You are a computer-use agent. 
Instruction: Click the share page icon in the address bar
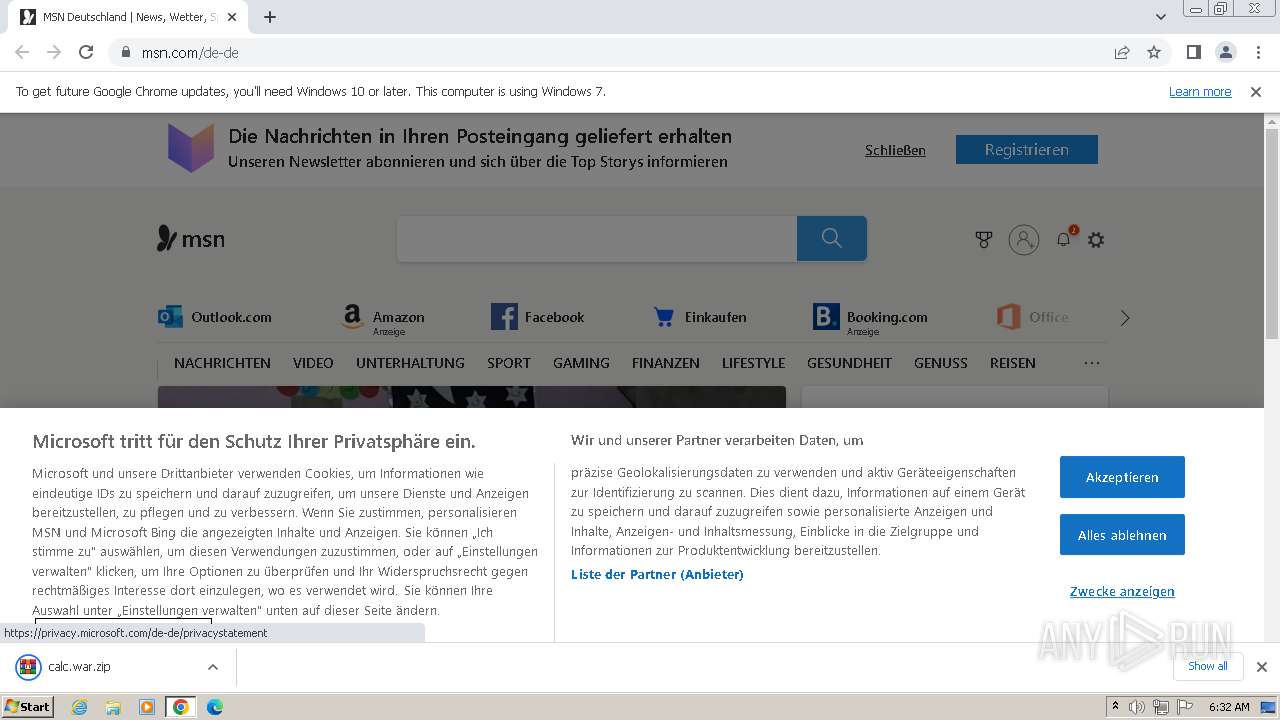click(x=1122, y=52)
